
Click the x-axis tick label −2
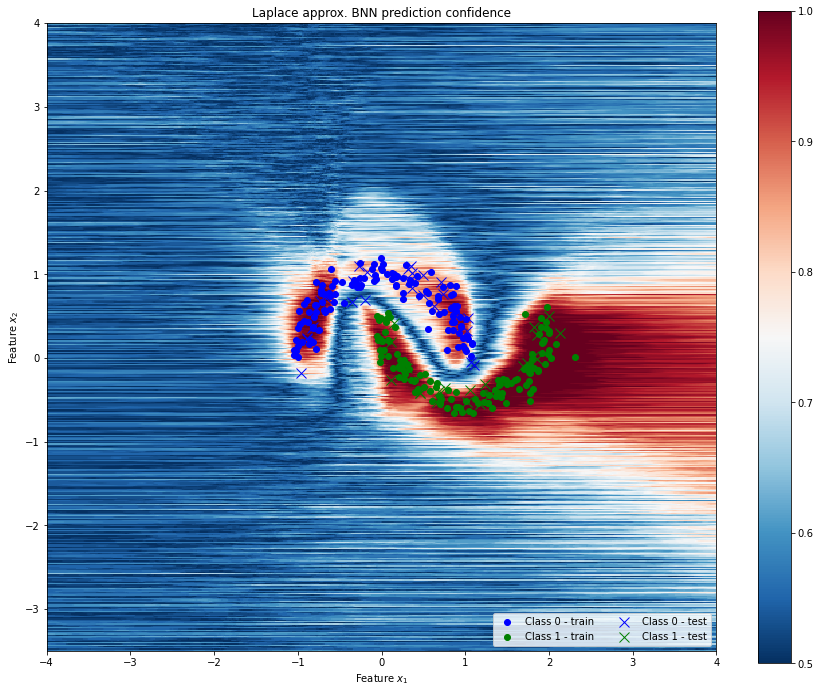tap(214, 662)
